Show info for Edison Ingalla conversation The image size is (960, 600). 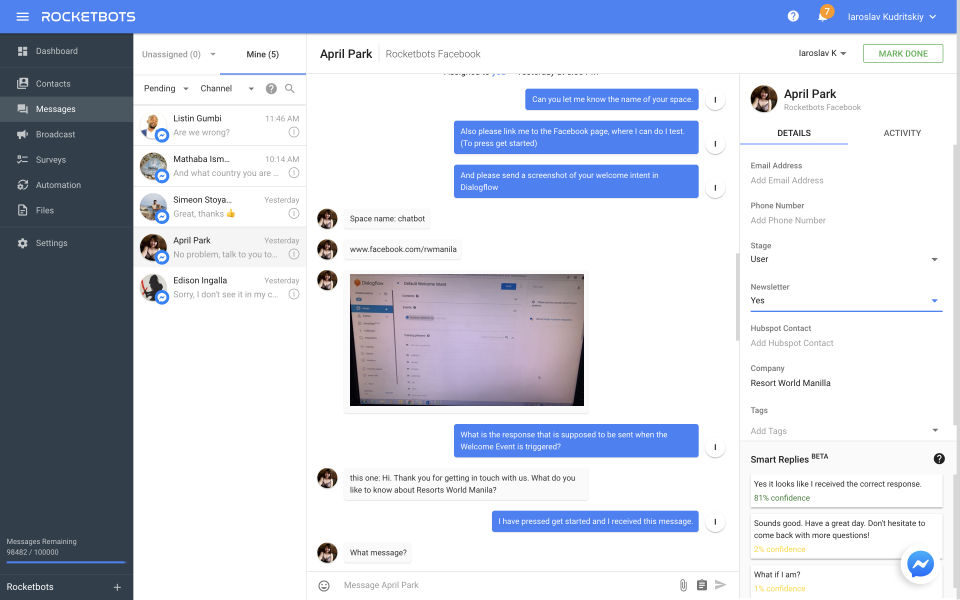(x=294, y=294)
